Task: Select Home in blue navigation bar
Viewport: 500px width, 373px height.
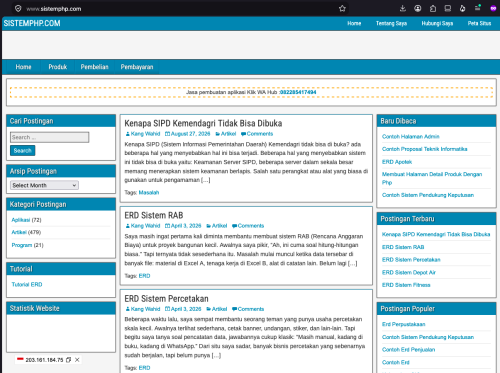Action: click(x=23, y=67)
